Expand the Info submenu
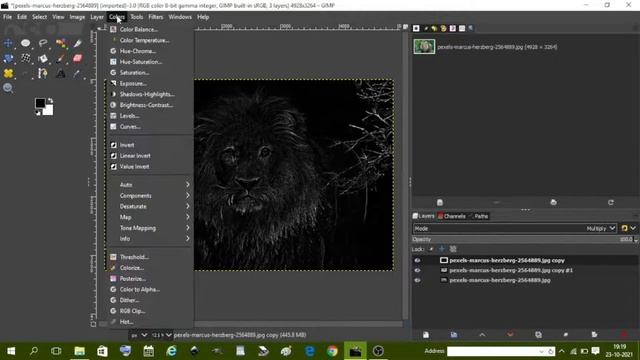This screenshot has width=640, height=360. 149,239
